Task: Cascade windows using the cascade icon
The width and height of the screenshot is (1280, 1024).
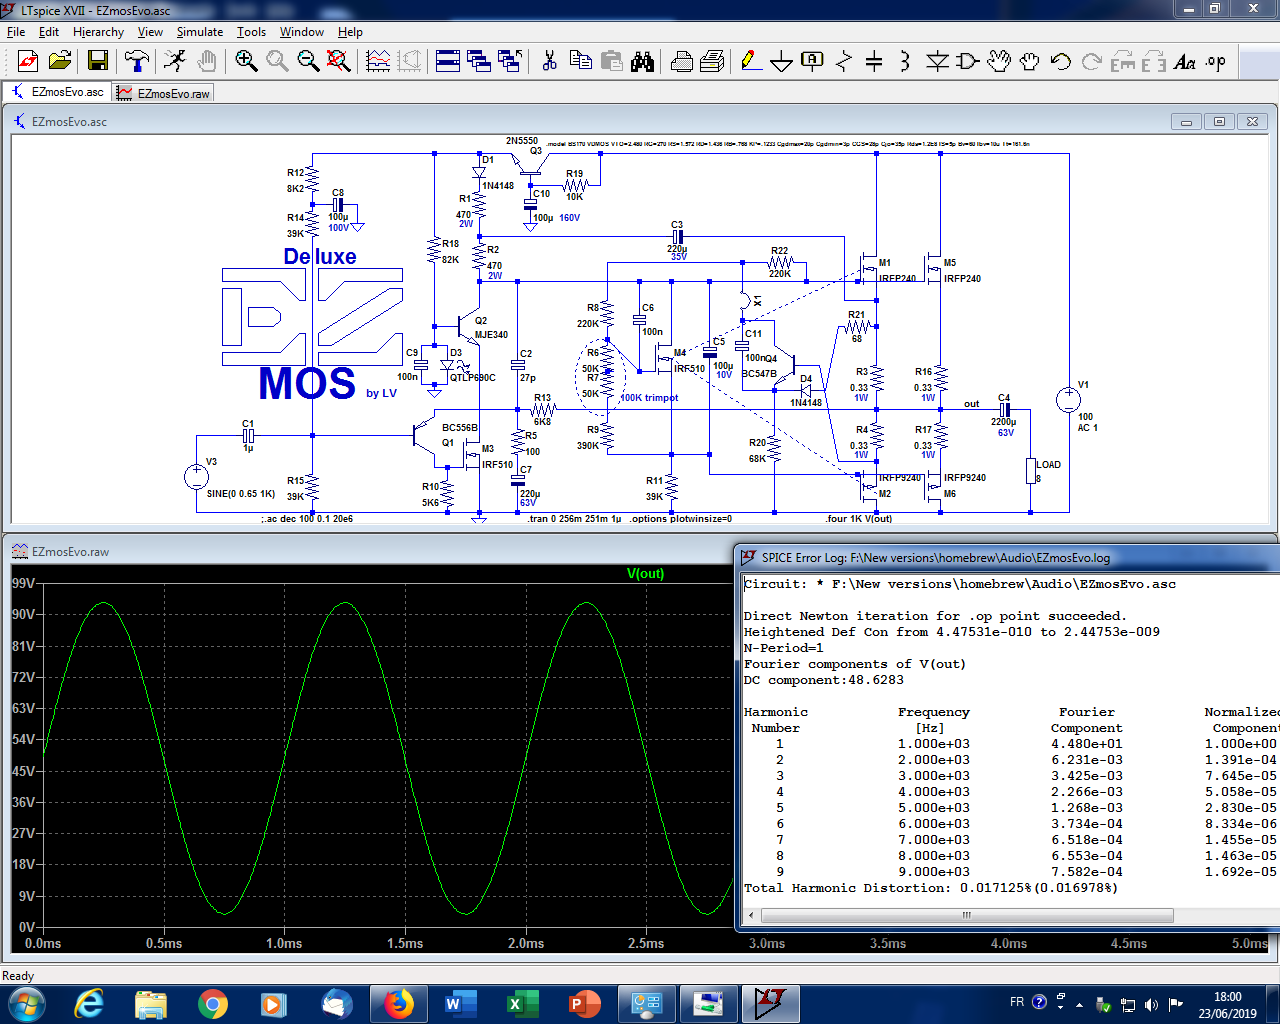Action: 479,61
